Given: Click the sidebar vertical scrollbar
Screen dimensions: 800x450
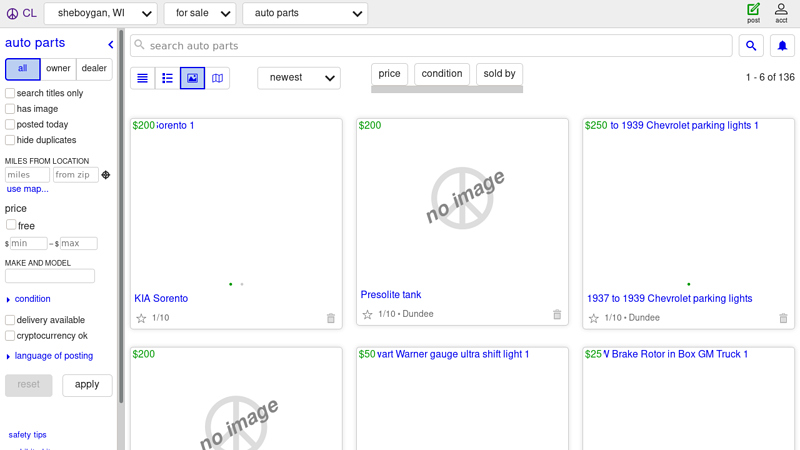Looking at the screenshot, I should pyautogui.click(x=121, y=217).
